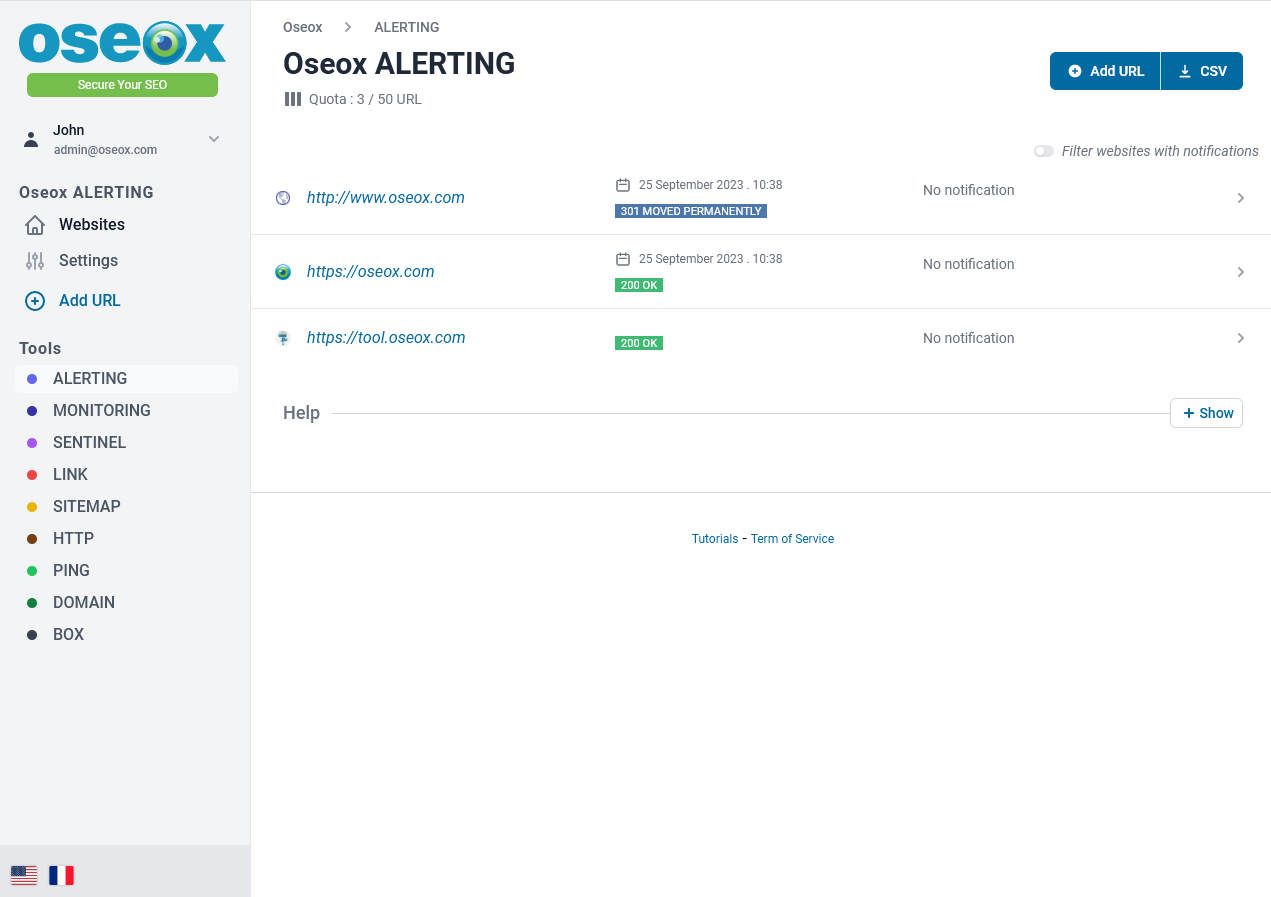
Task: Click the LINK red dot
Action: (32, 475)
